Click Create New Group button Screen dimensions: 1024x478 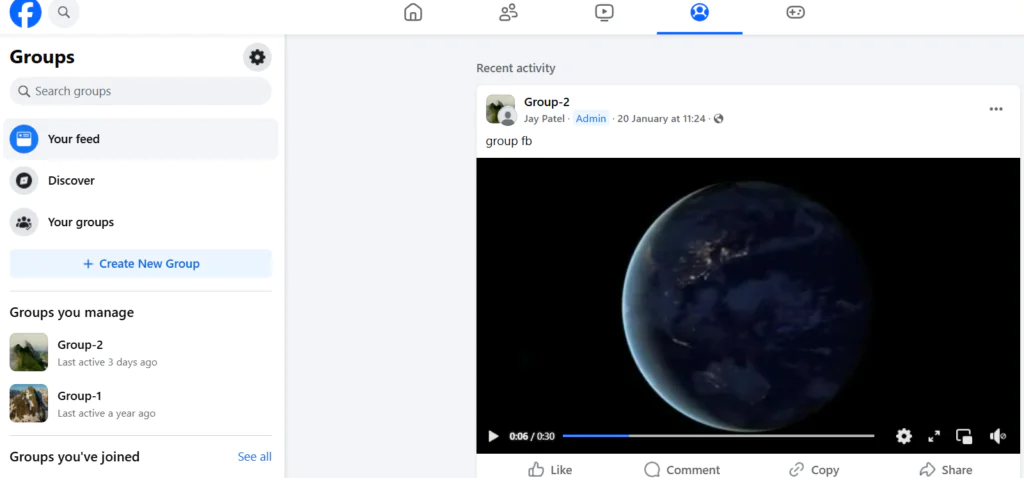tap(140, 264)
